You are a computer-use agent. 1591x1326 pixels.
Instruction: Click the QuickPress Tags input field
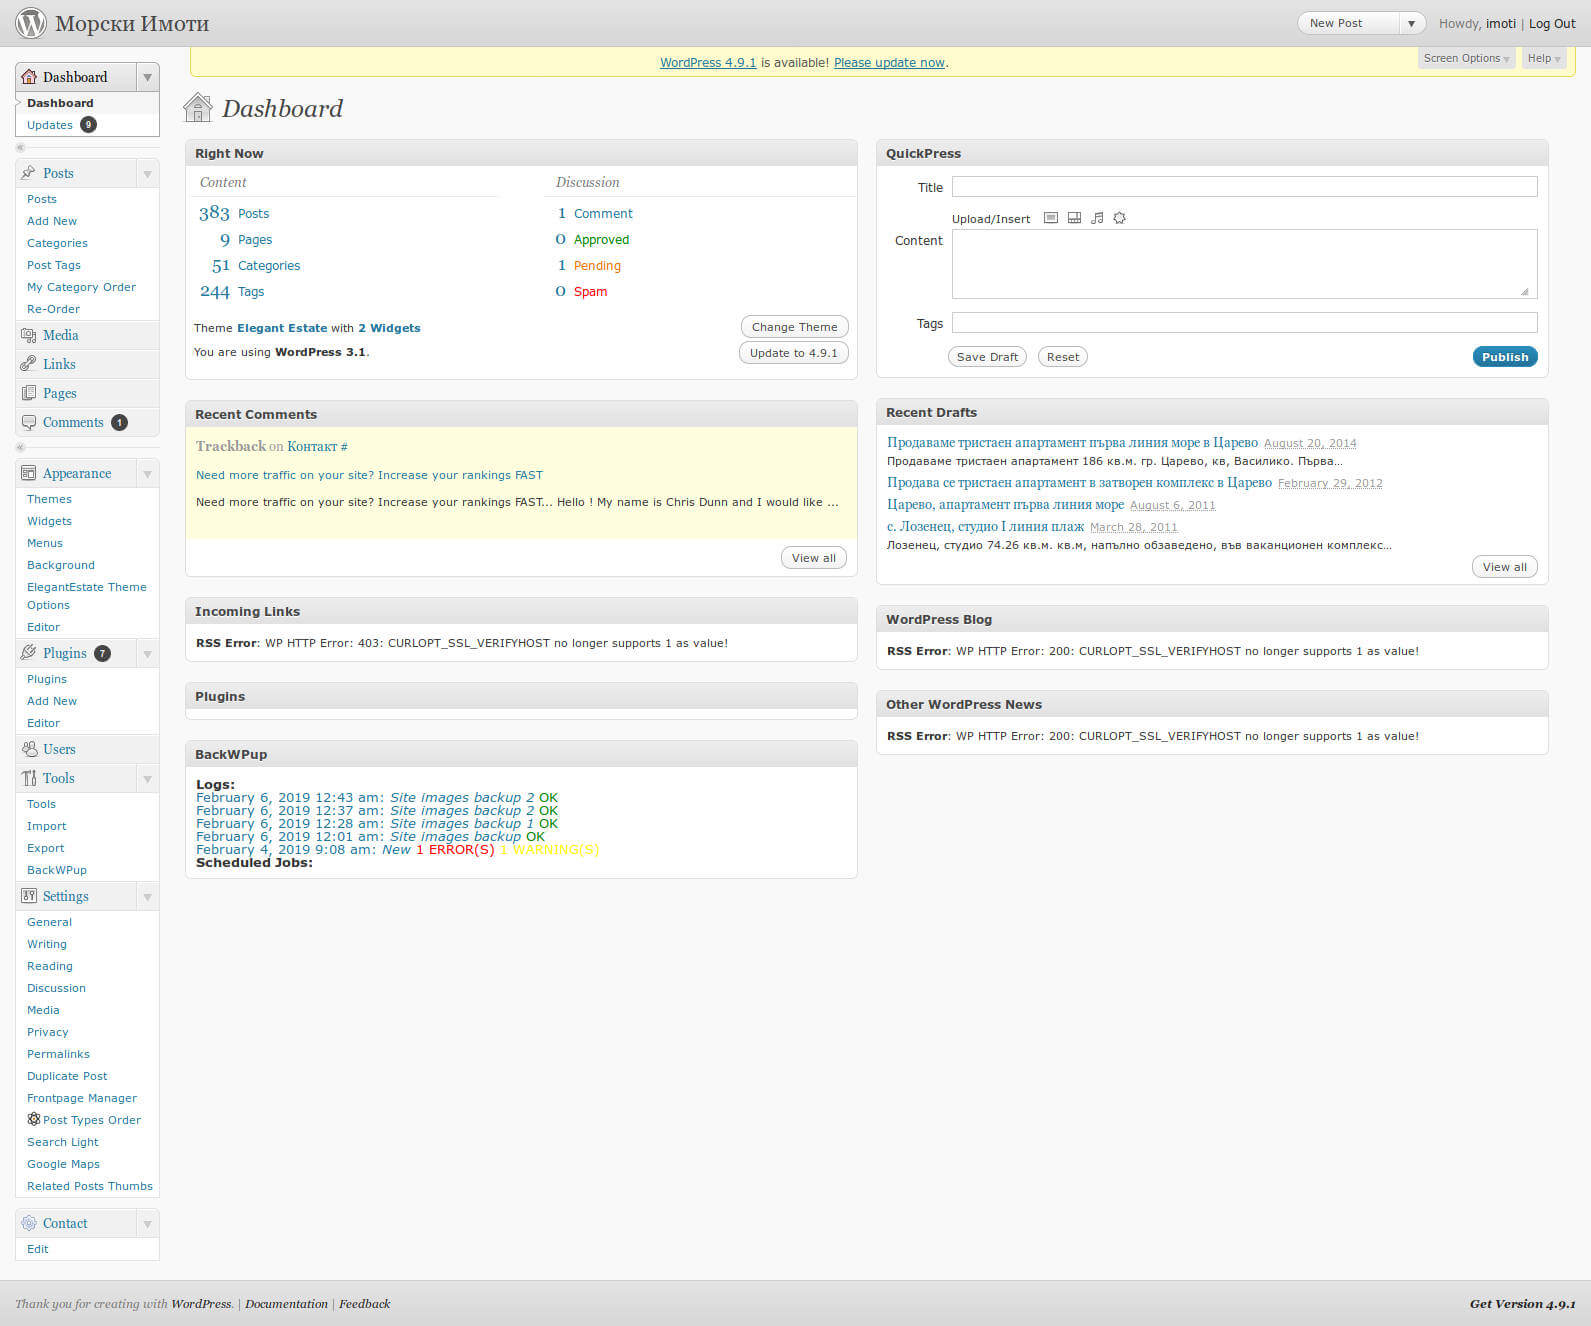click(x=1244, y=322)
